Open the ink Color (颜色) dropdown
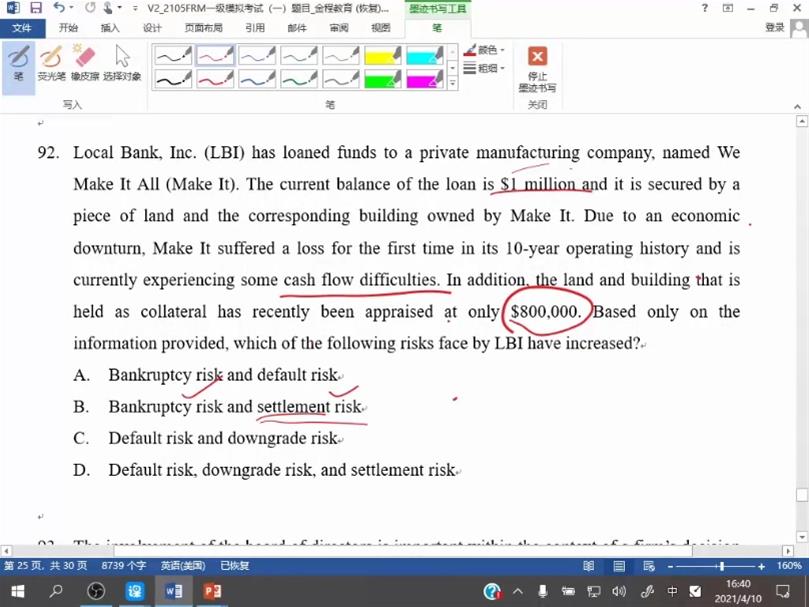 pos(484,50)
